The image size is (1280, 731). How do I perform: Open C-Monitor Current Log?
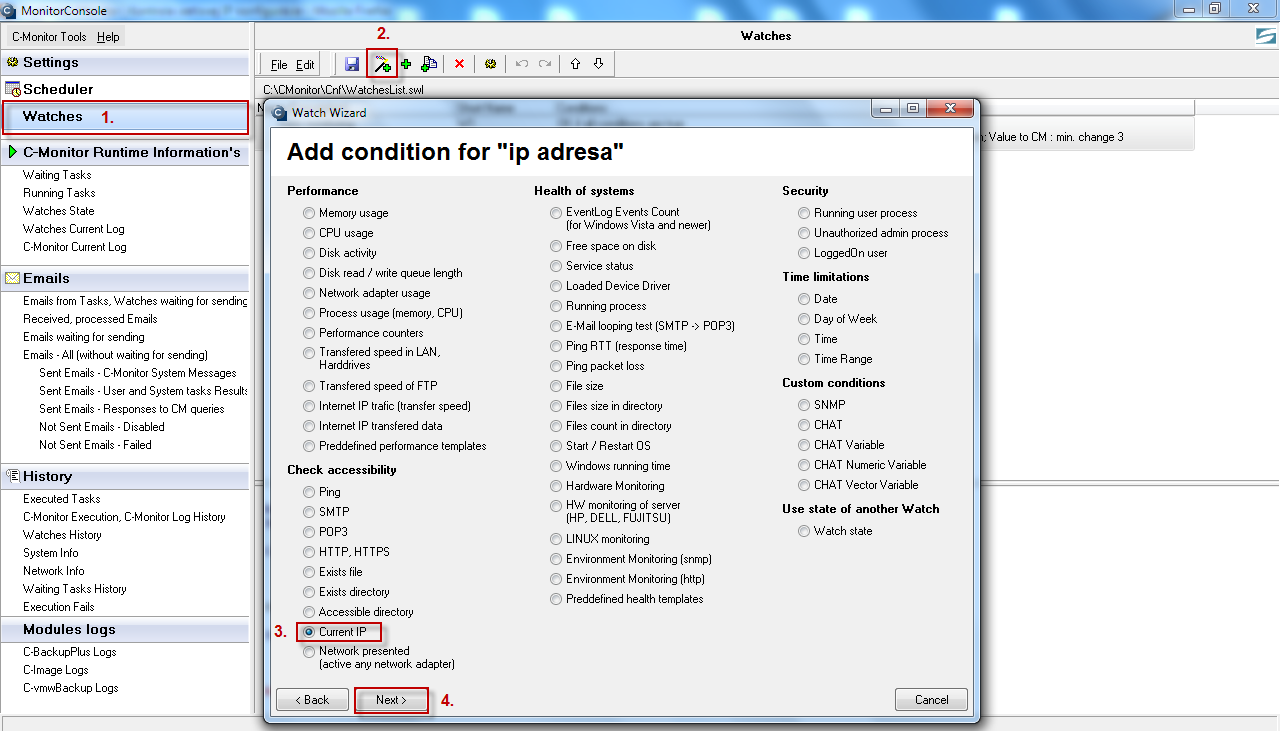click(x=75, y=247)
